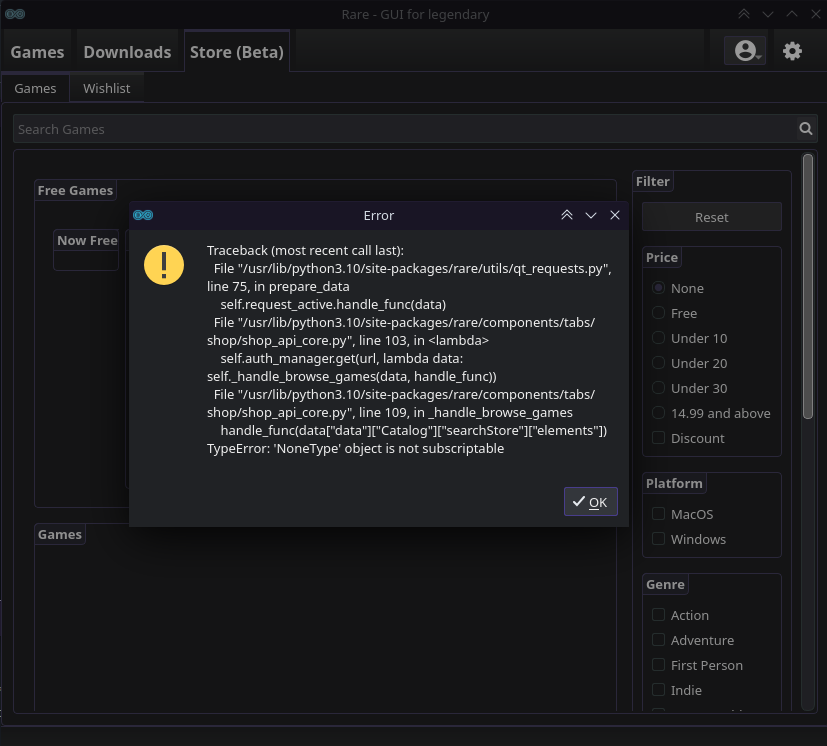Open the user account icon

click(x=744, y=50)
